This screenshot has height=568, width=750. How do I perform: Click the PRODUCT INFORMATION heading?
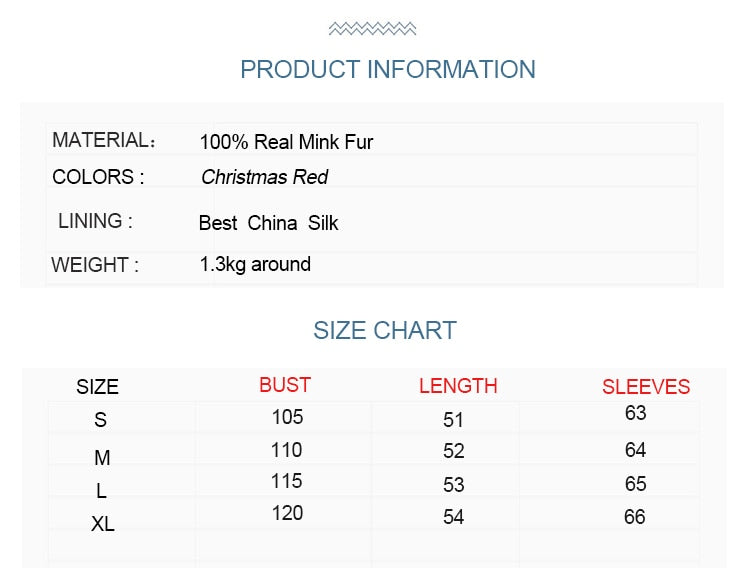point(388,69)
